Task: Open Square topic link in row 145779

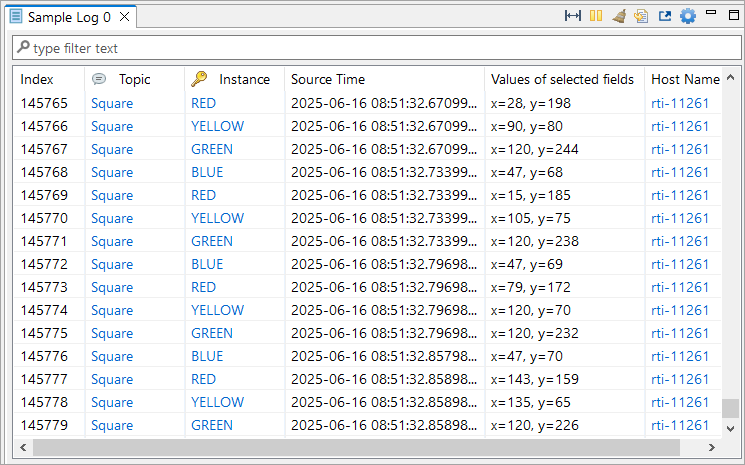Action: [112, 425]
